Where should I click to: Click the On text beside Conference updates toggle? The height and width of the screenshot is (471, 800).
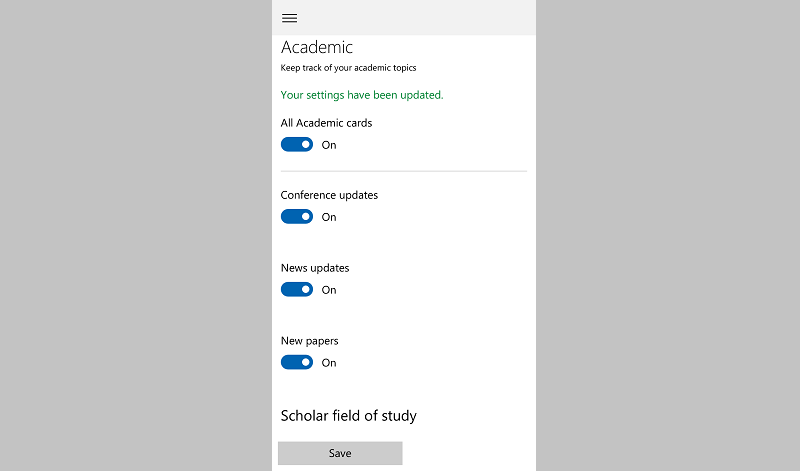click(329, 217)
